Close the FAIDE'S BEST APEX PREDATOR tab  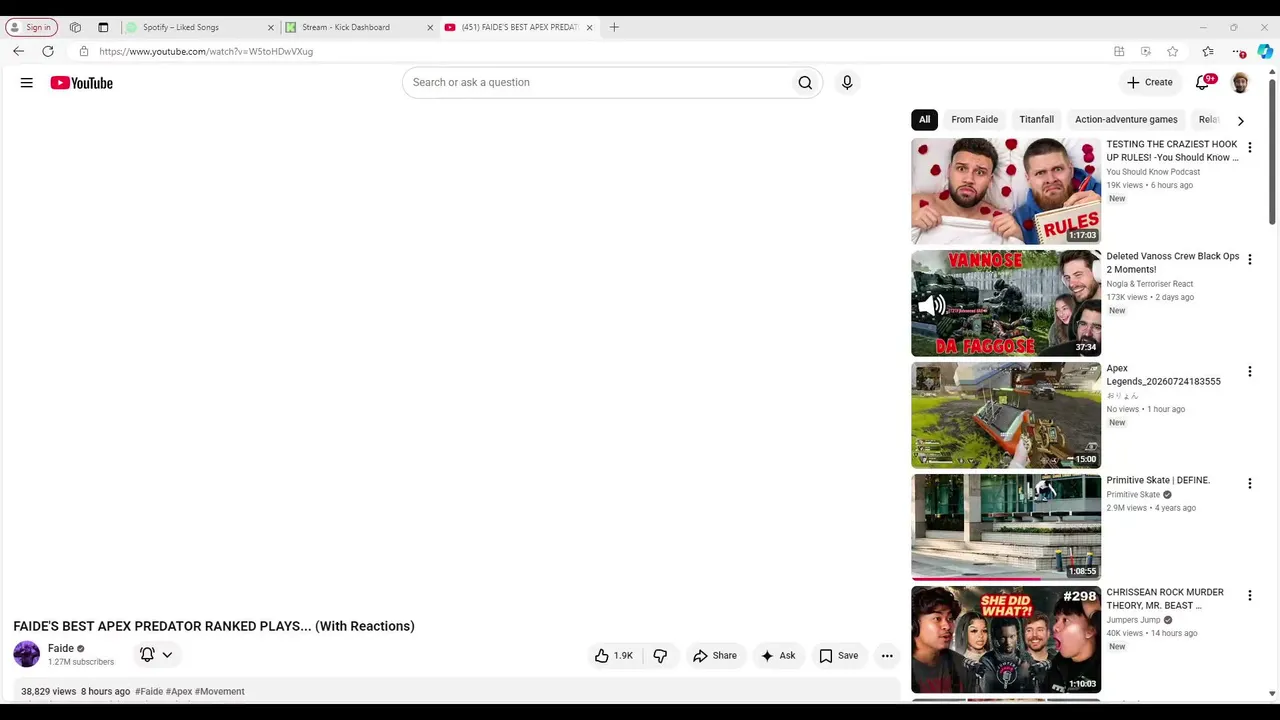click(589, 28)
